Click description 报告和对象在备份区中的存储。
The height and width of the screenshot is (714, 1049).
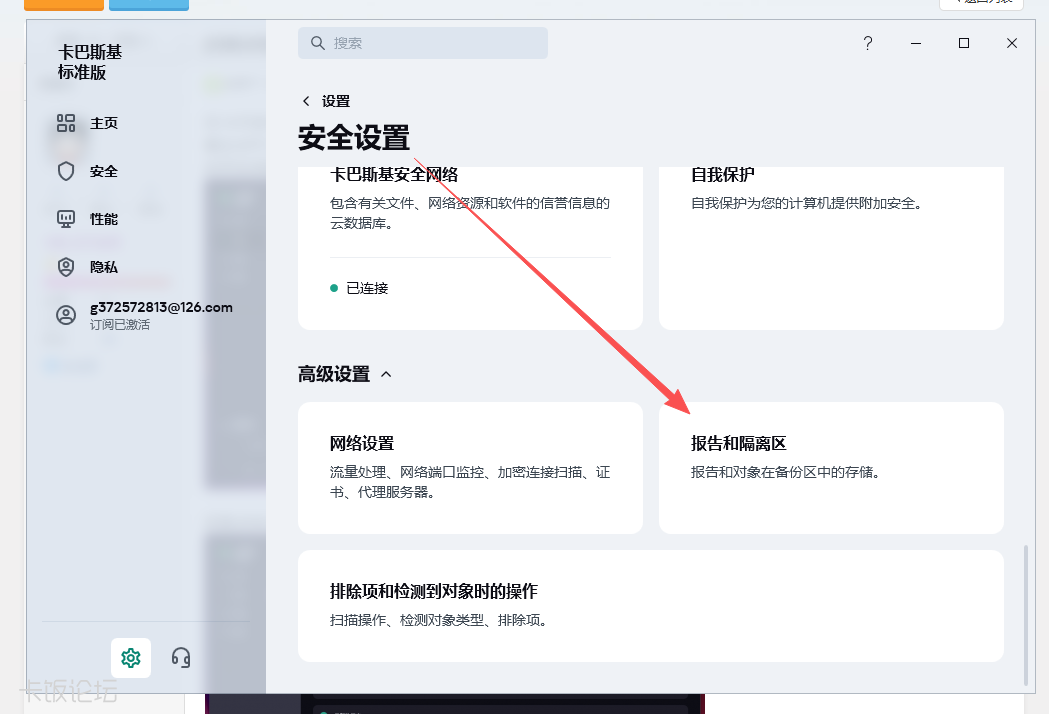point(785,472)
